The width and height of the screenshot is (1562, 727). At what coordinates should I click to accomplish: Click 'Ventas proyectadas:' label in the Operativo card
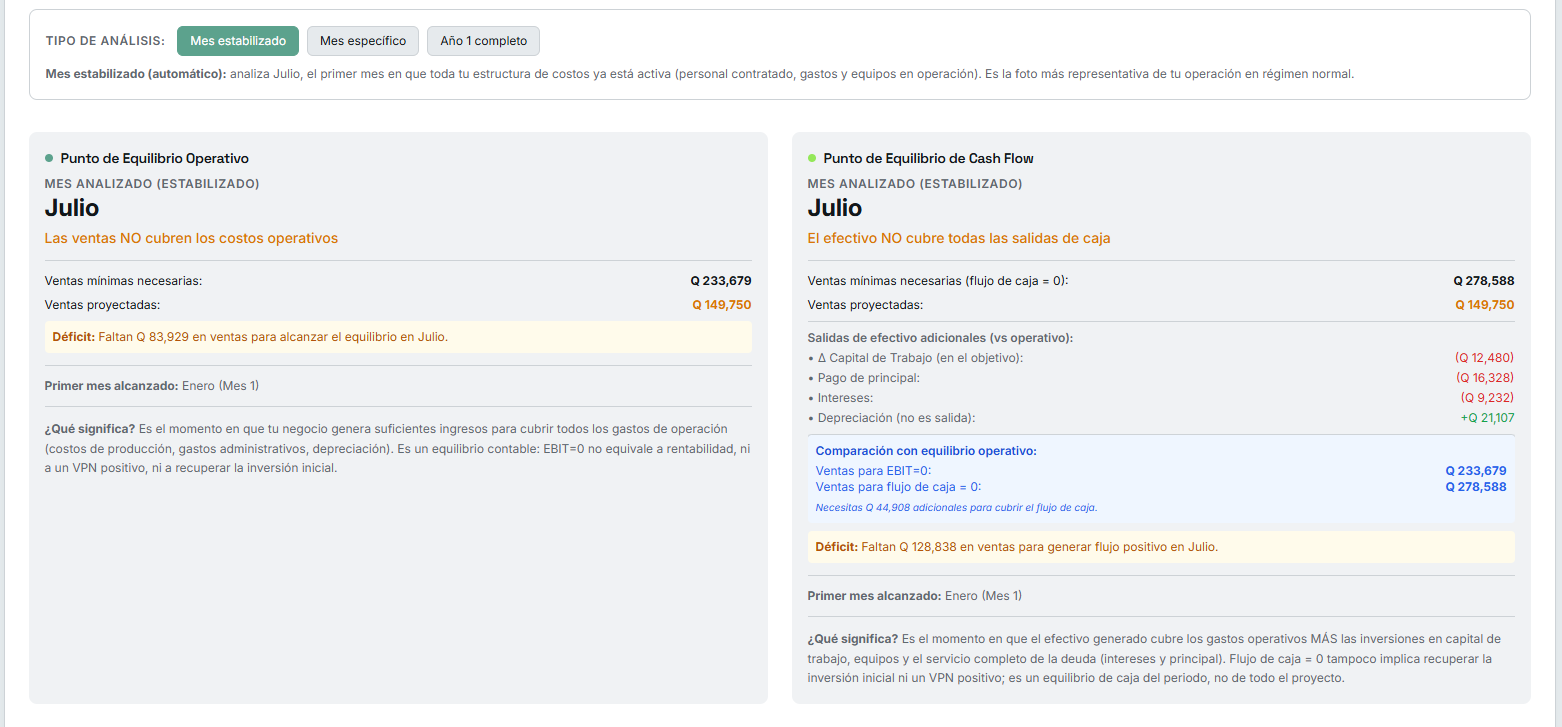[102, 305]
